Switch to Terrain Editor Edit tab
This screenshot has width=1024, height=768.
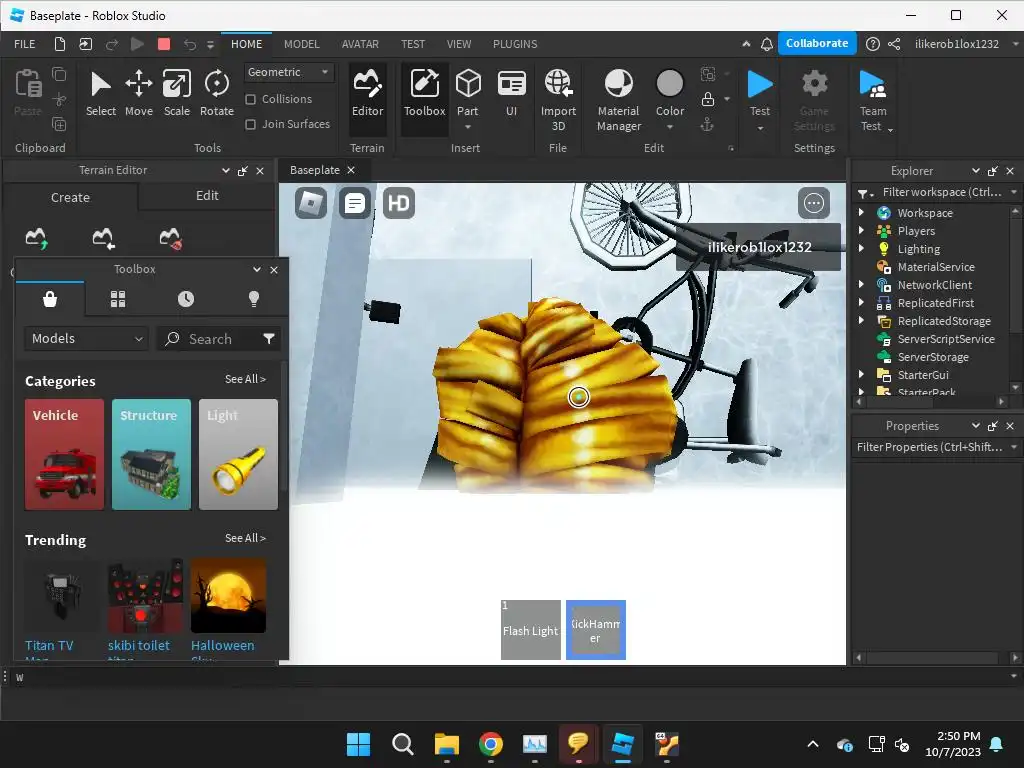[207, 195]
